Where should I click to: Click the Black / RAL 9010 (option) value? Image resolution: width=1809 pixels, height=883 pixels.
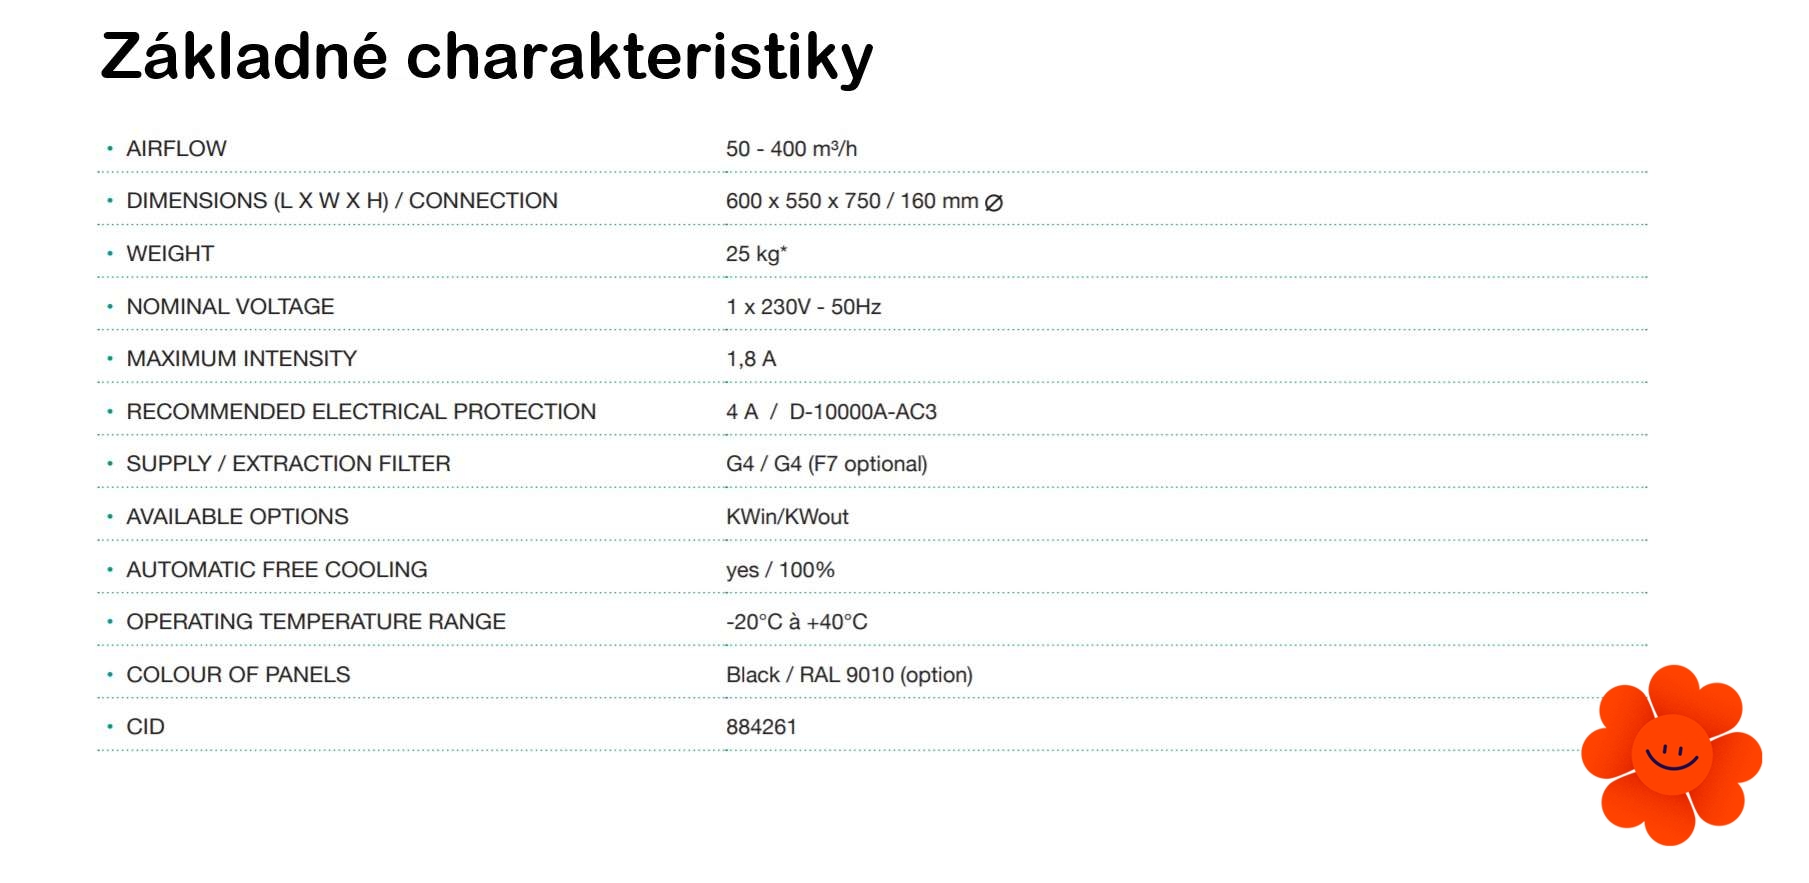[x=849, y=675]
